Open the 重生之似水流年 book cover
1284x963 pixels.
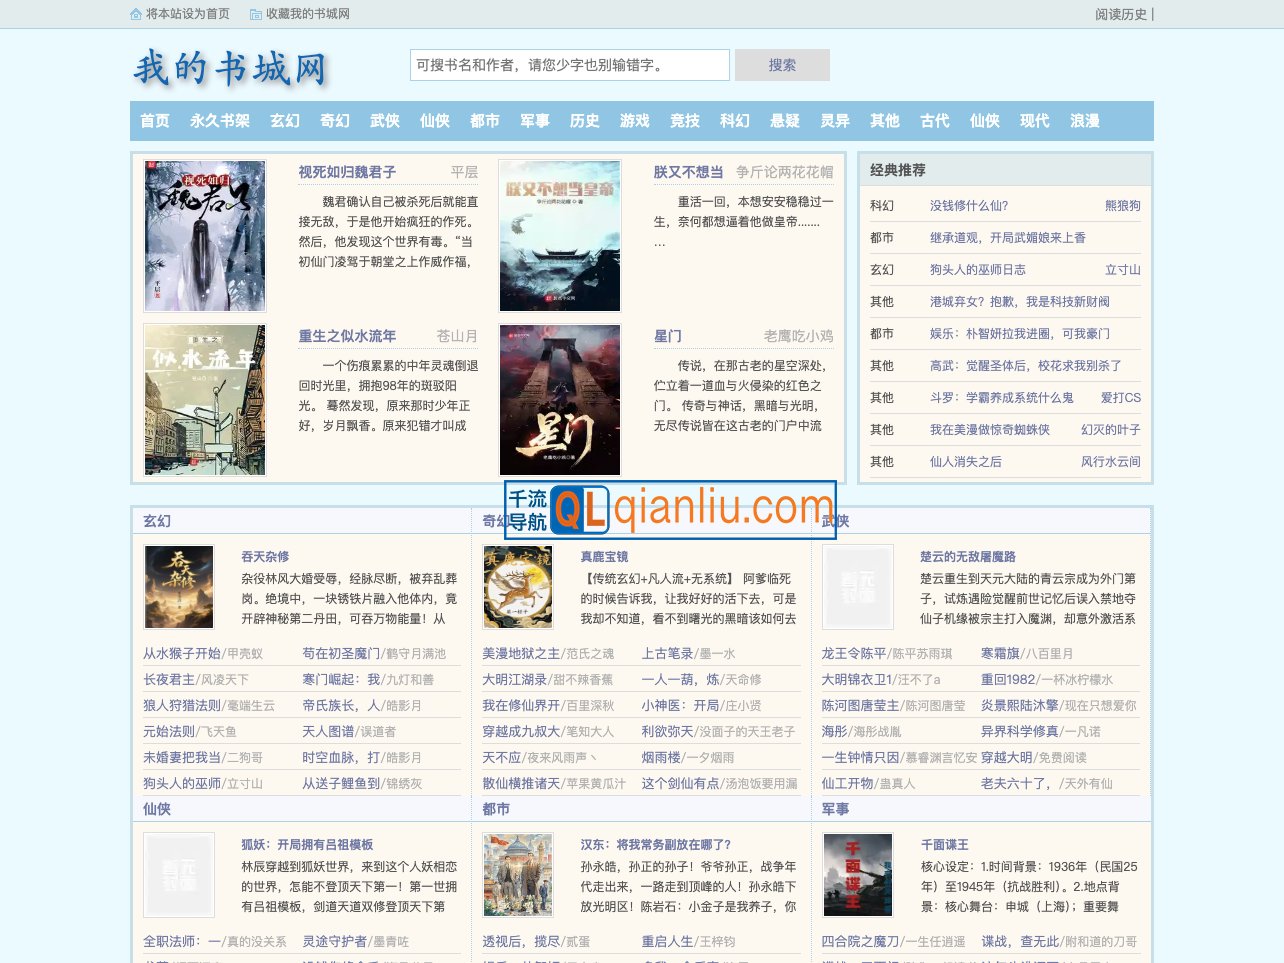click(205, 399)
